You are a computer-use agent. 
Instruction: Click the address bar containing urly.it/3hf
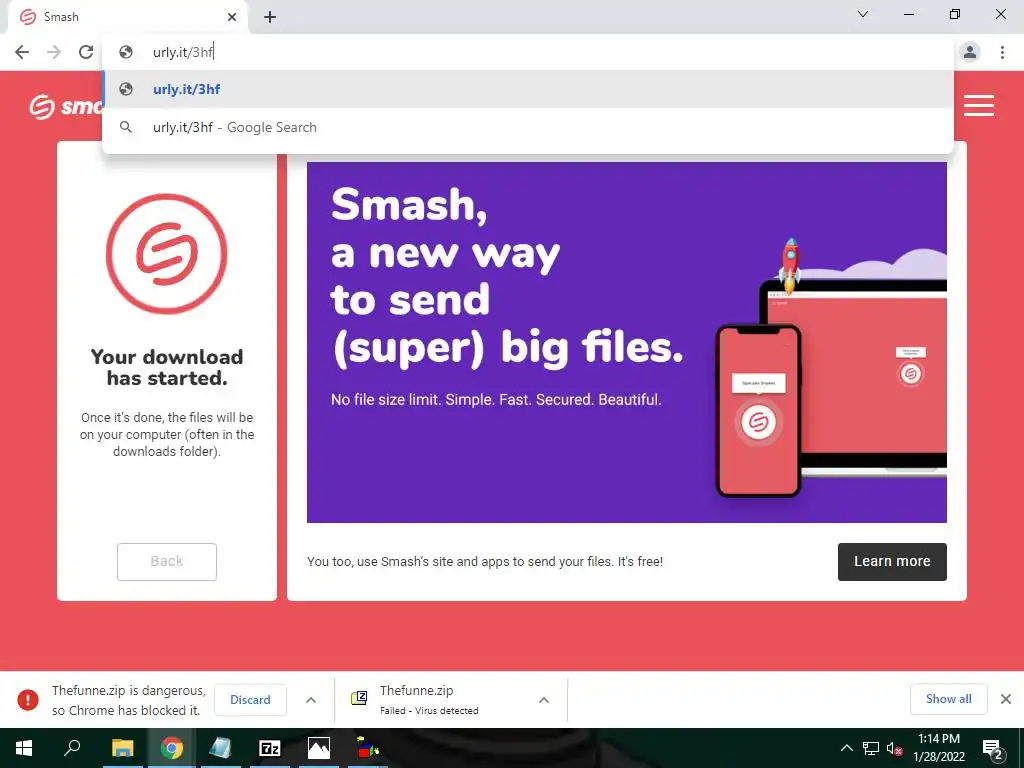click(x=528, y=52)
